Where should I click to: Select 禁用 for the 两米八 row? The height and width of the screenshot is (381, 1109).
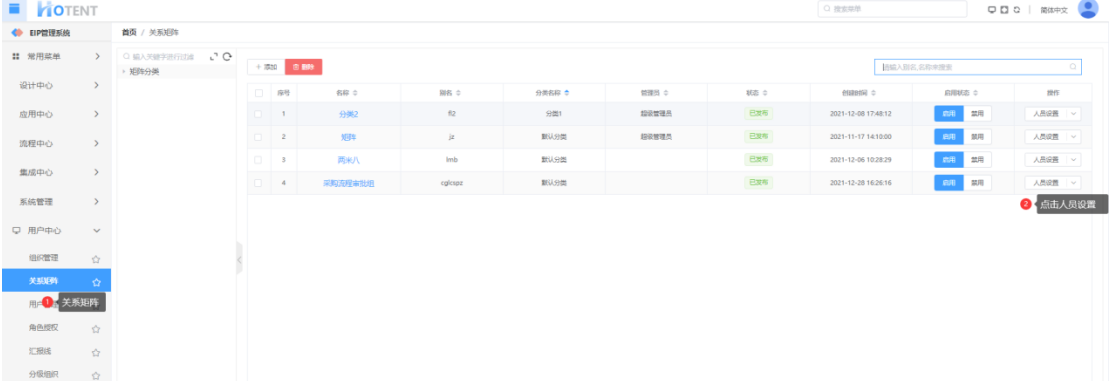[x=977, y=160]
